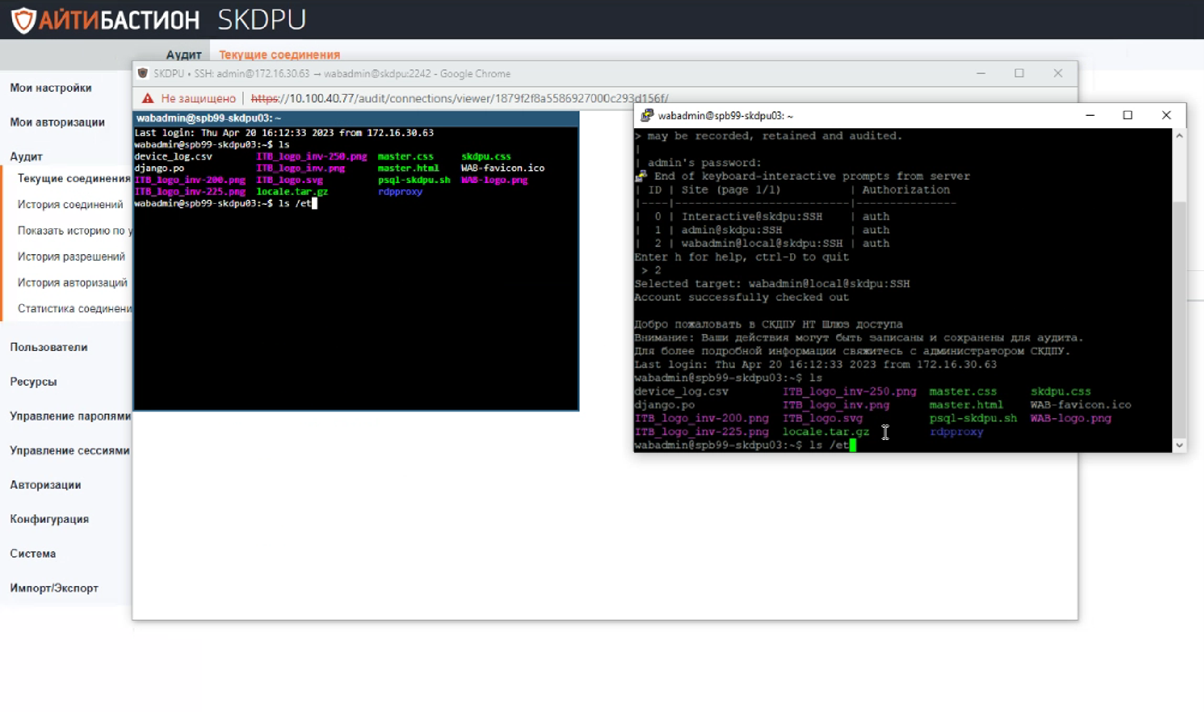
Task: Click 'psql-skdpu.sh' in PuTTY terminal
Action: pos(973,418)
